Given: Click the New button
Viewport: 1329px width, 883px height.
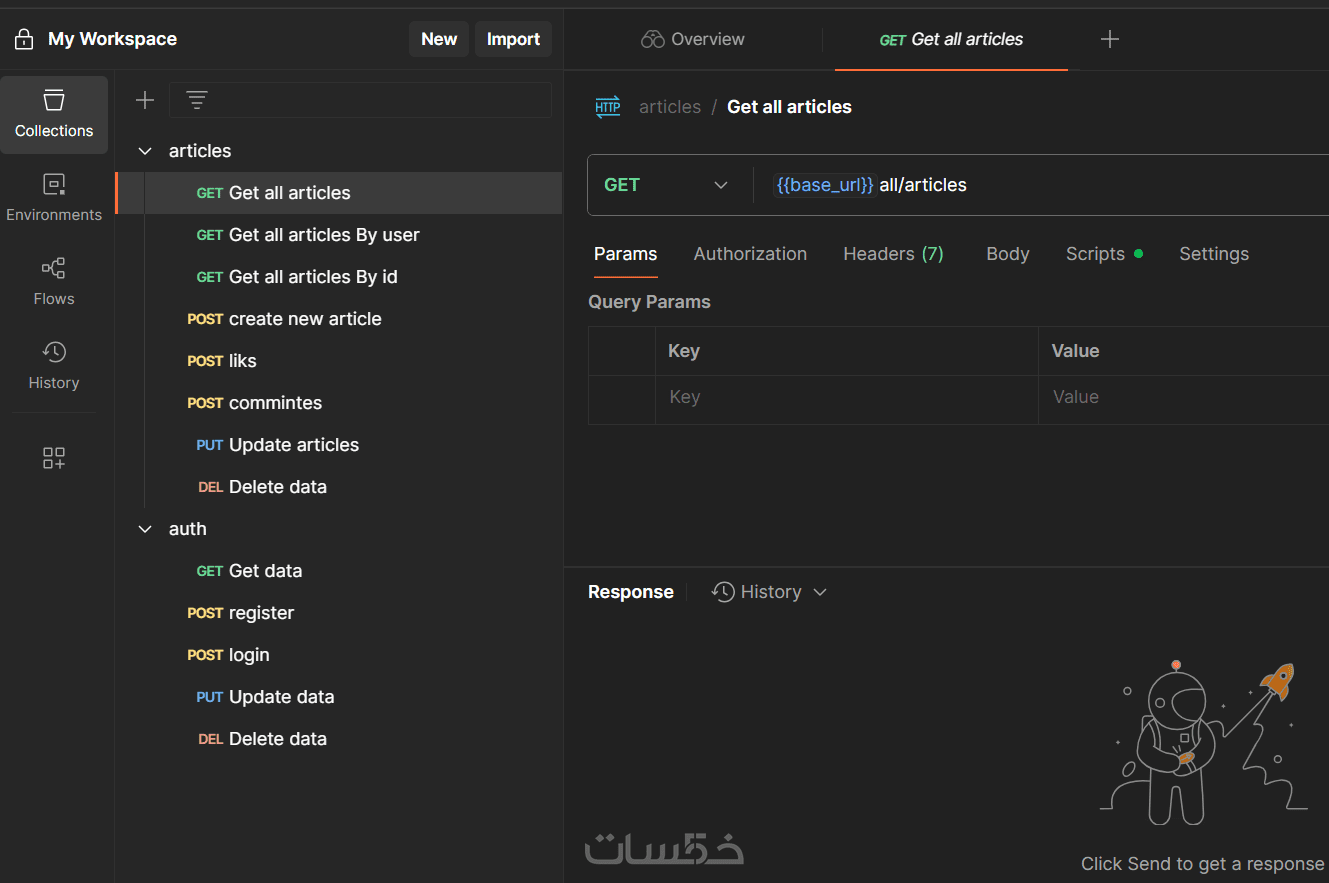Looking at the screenshot, I should [x=439, y=39].
